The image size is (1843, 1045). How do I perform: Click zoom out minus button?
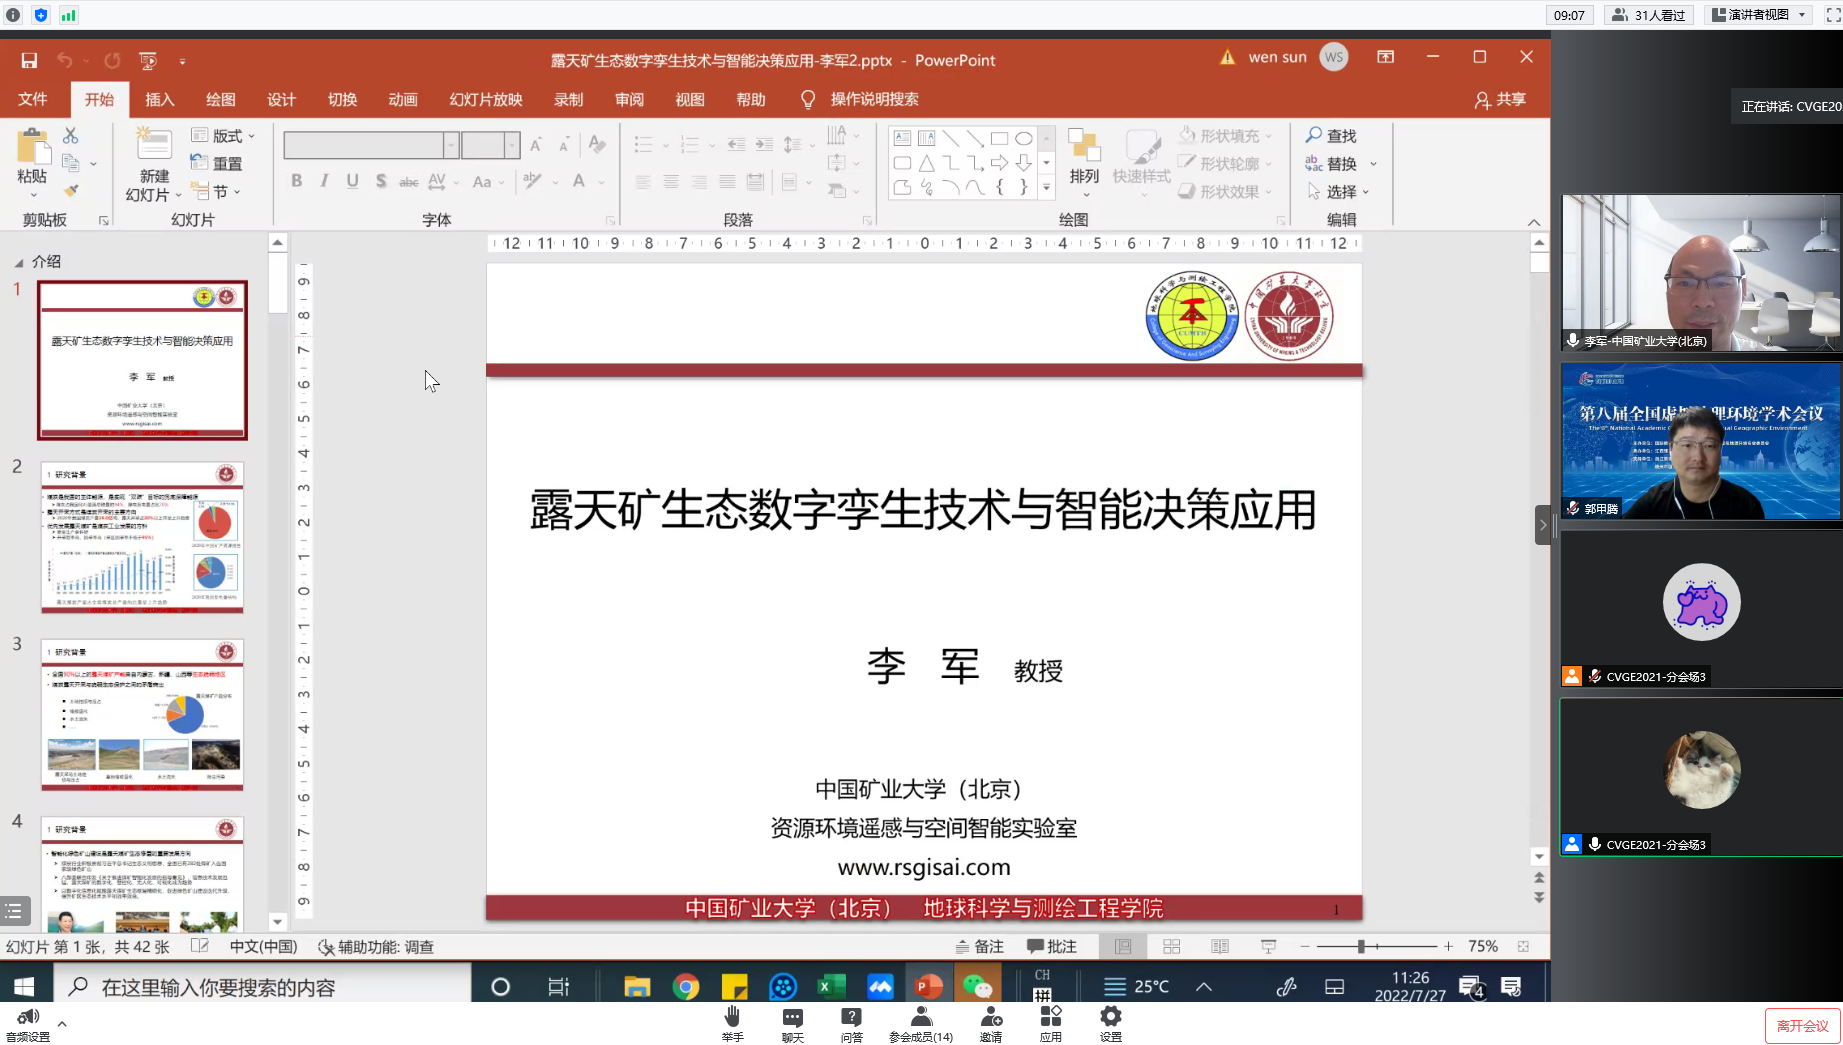pyautogui.click(x=1304, y=946)
